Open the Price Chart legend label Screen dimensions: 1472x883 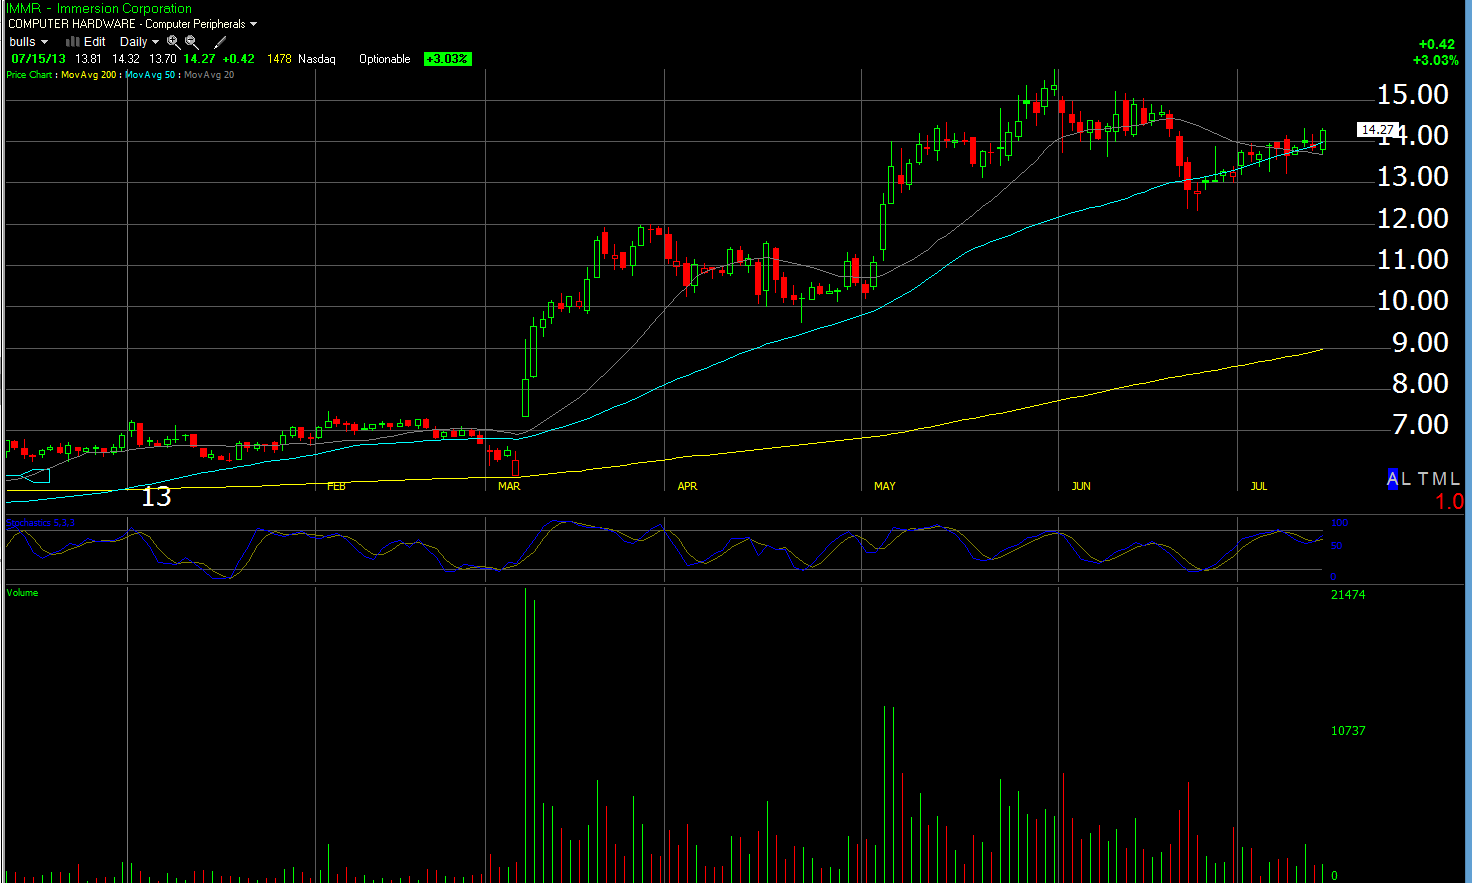[x=29, y=75]
